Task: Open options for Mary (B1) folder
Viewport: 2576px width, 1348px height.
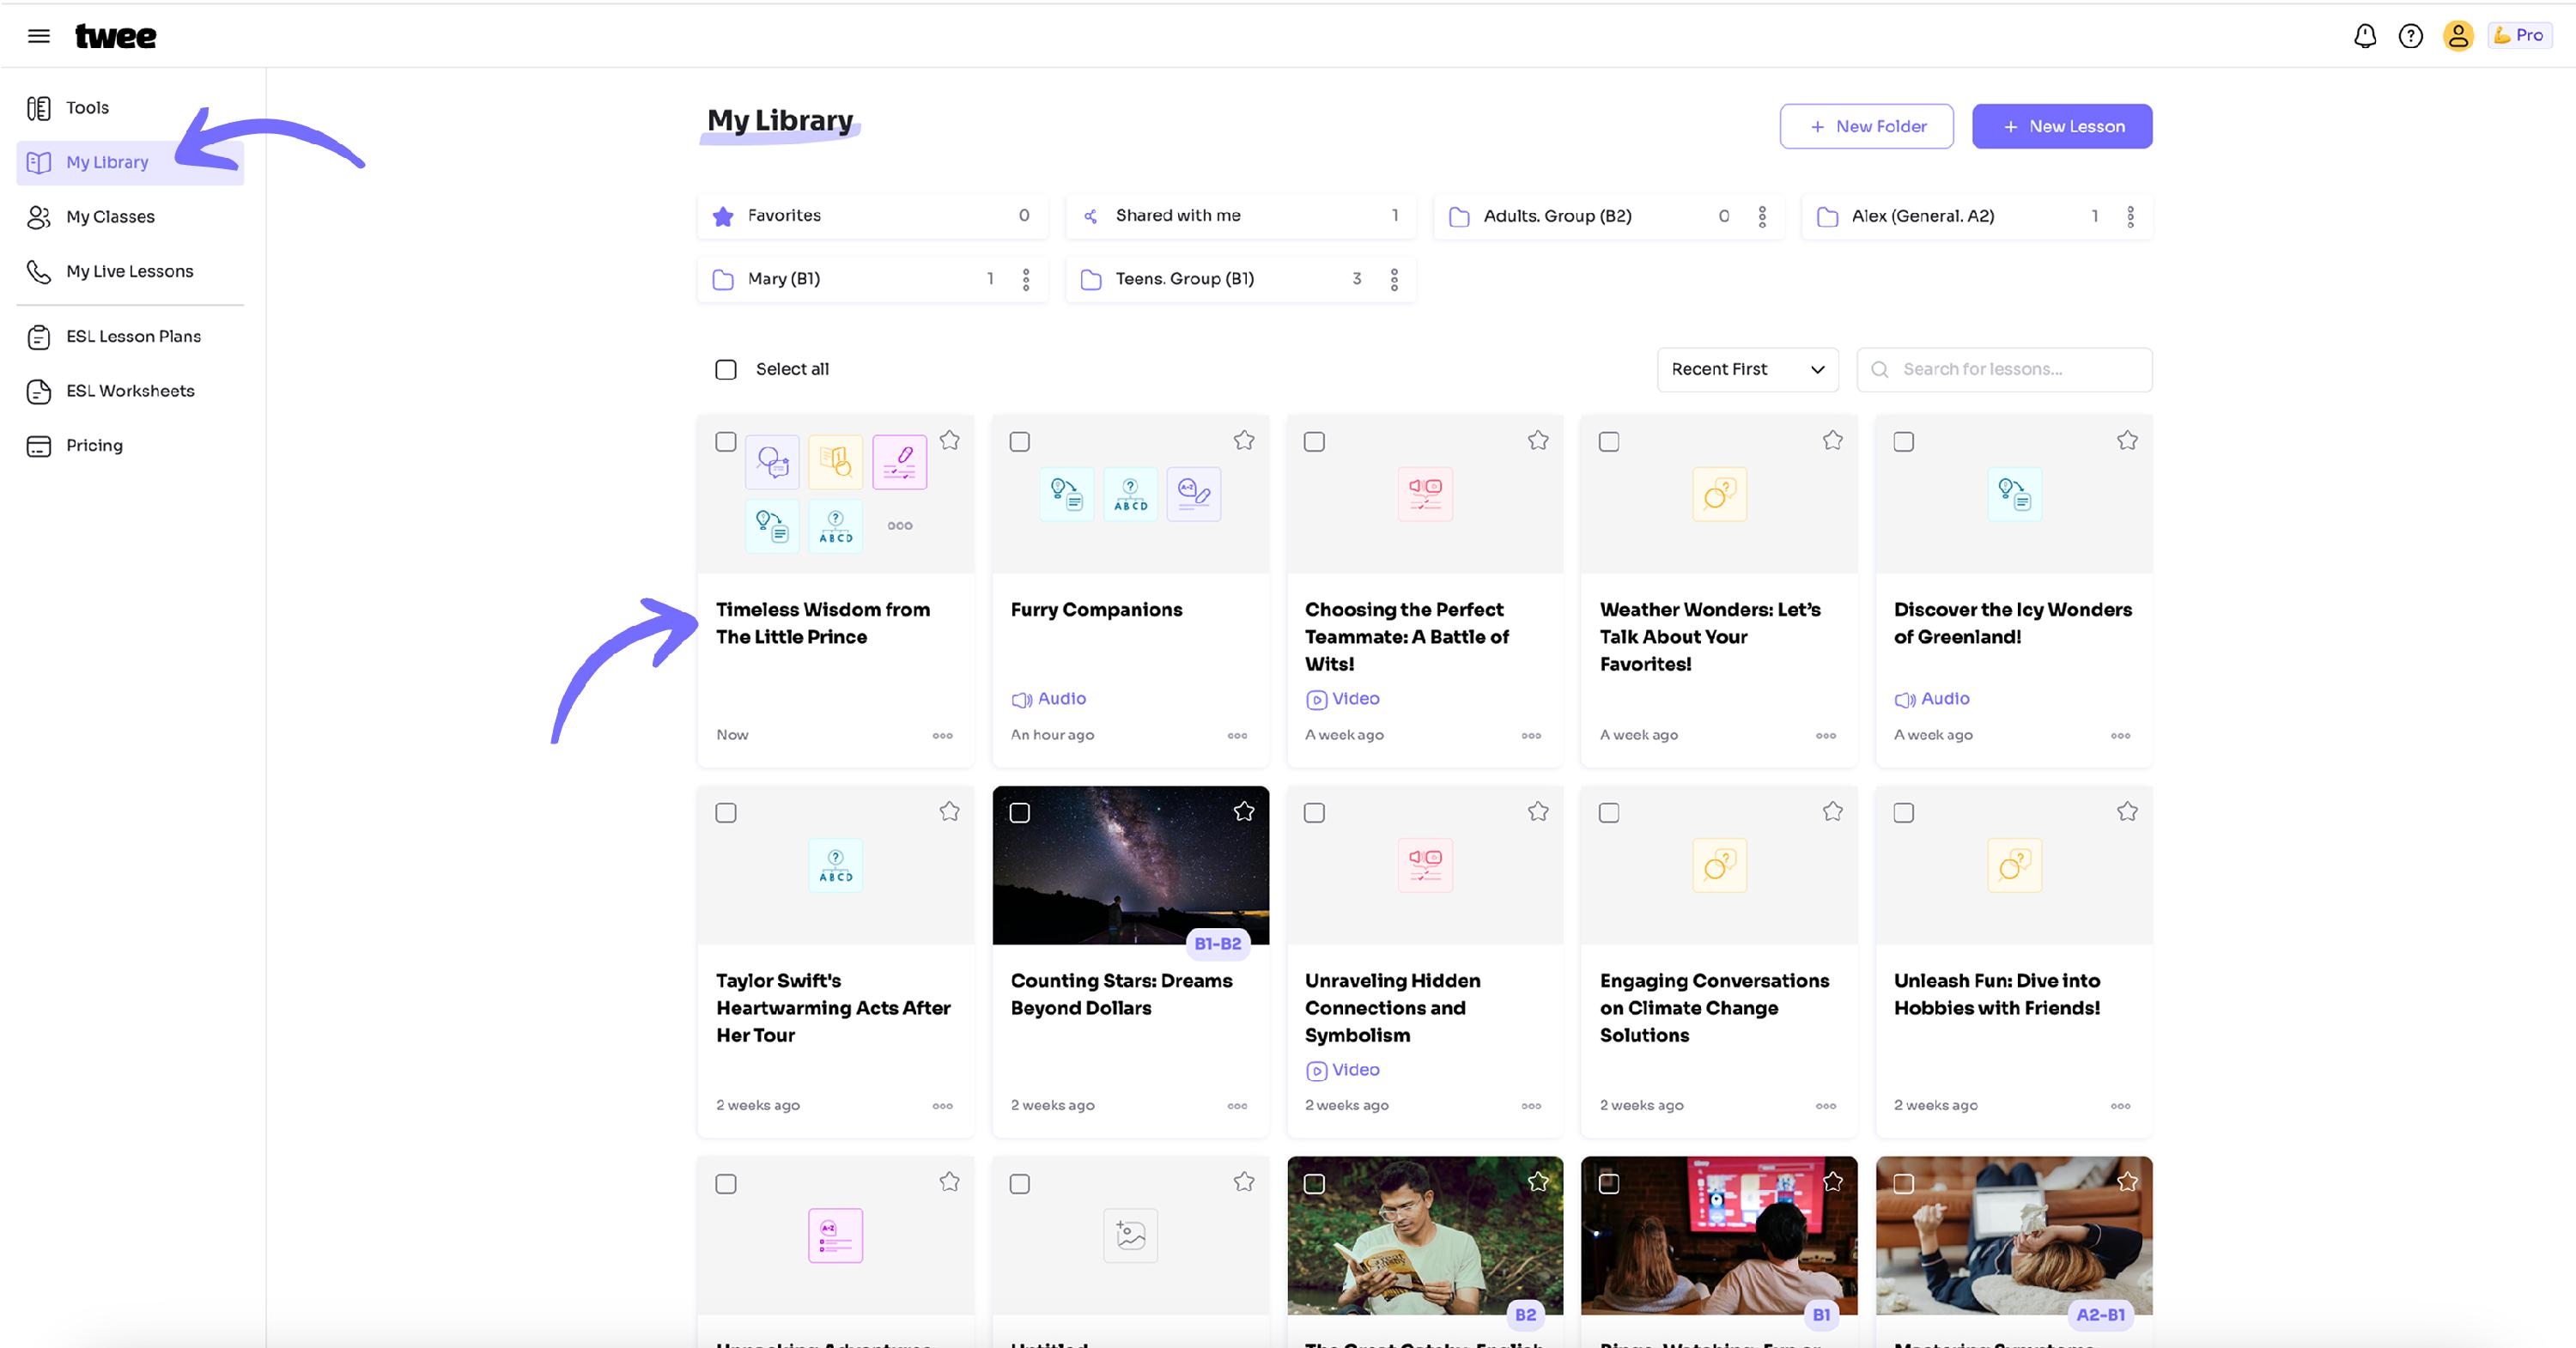Action: [x=1026, y=279]
